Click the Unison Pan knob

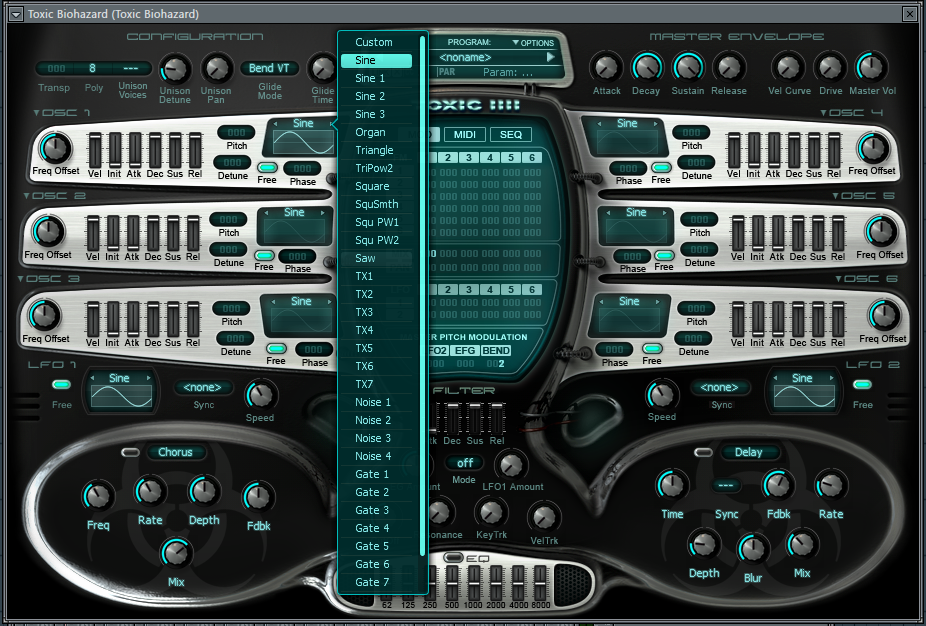[x=217, y=69]
